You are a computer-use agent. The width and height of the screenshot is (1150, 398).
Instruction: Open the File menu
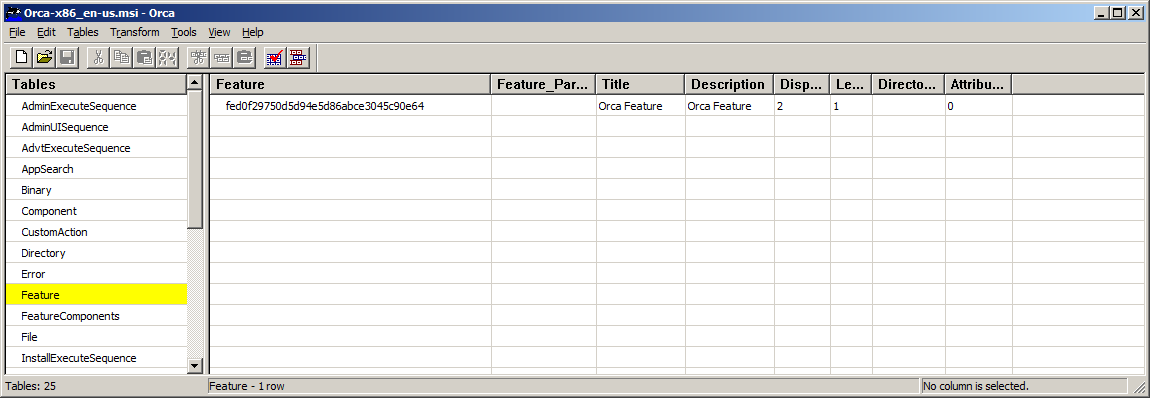17,32
